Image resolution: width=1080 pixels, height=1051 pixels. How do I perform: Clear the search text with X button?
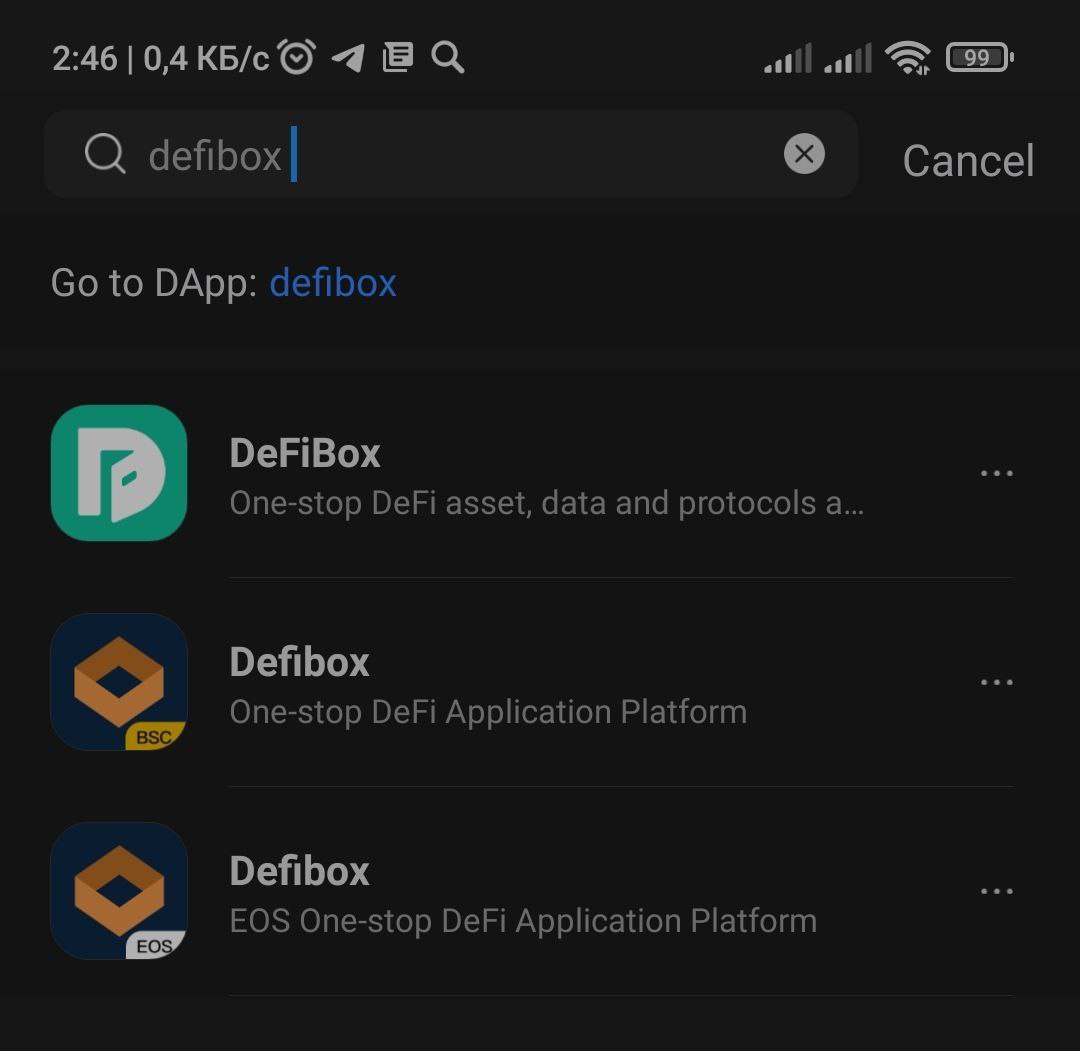point(804,155)
